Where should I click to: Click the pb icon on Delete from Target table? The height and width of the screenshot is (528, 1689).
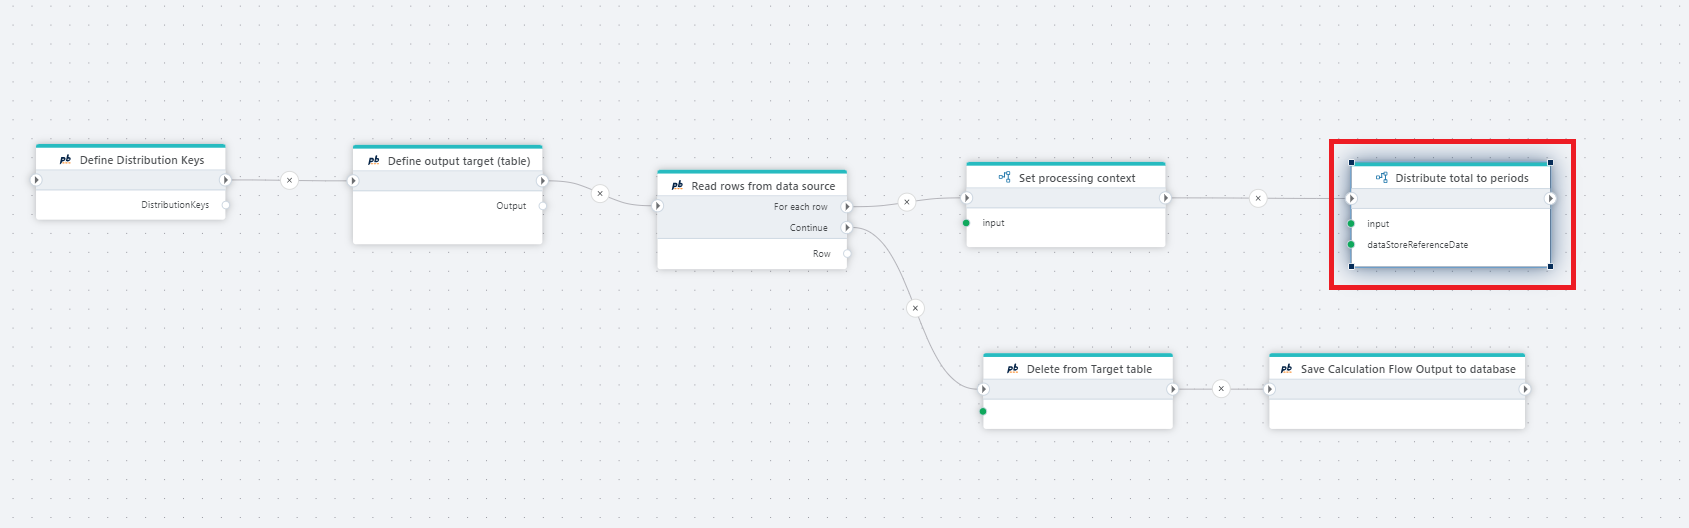pos(1012,369)
